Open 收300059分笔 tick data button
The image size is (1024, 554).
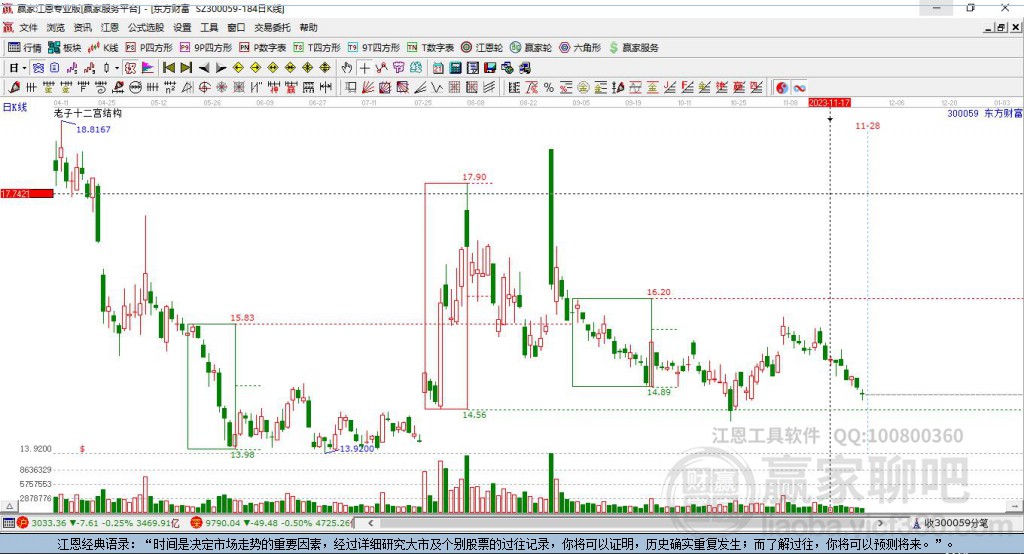(x=950, y=523)
